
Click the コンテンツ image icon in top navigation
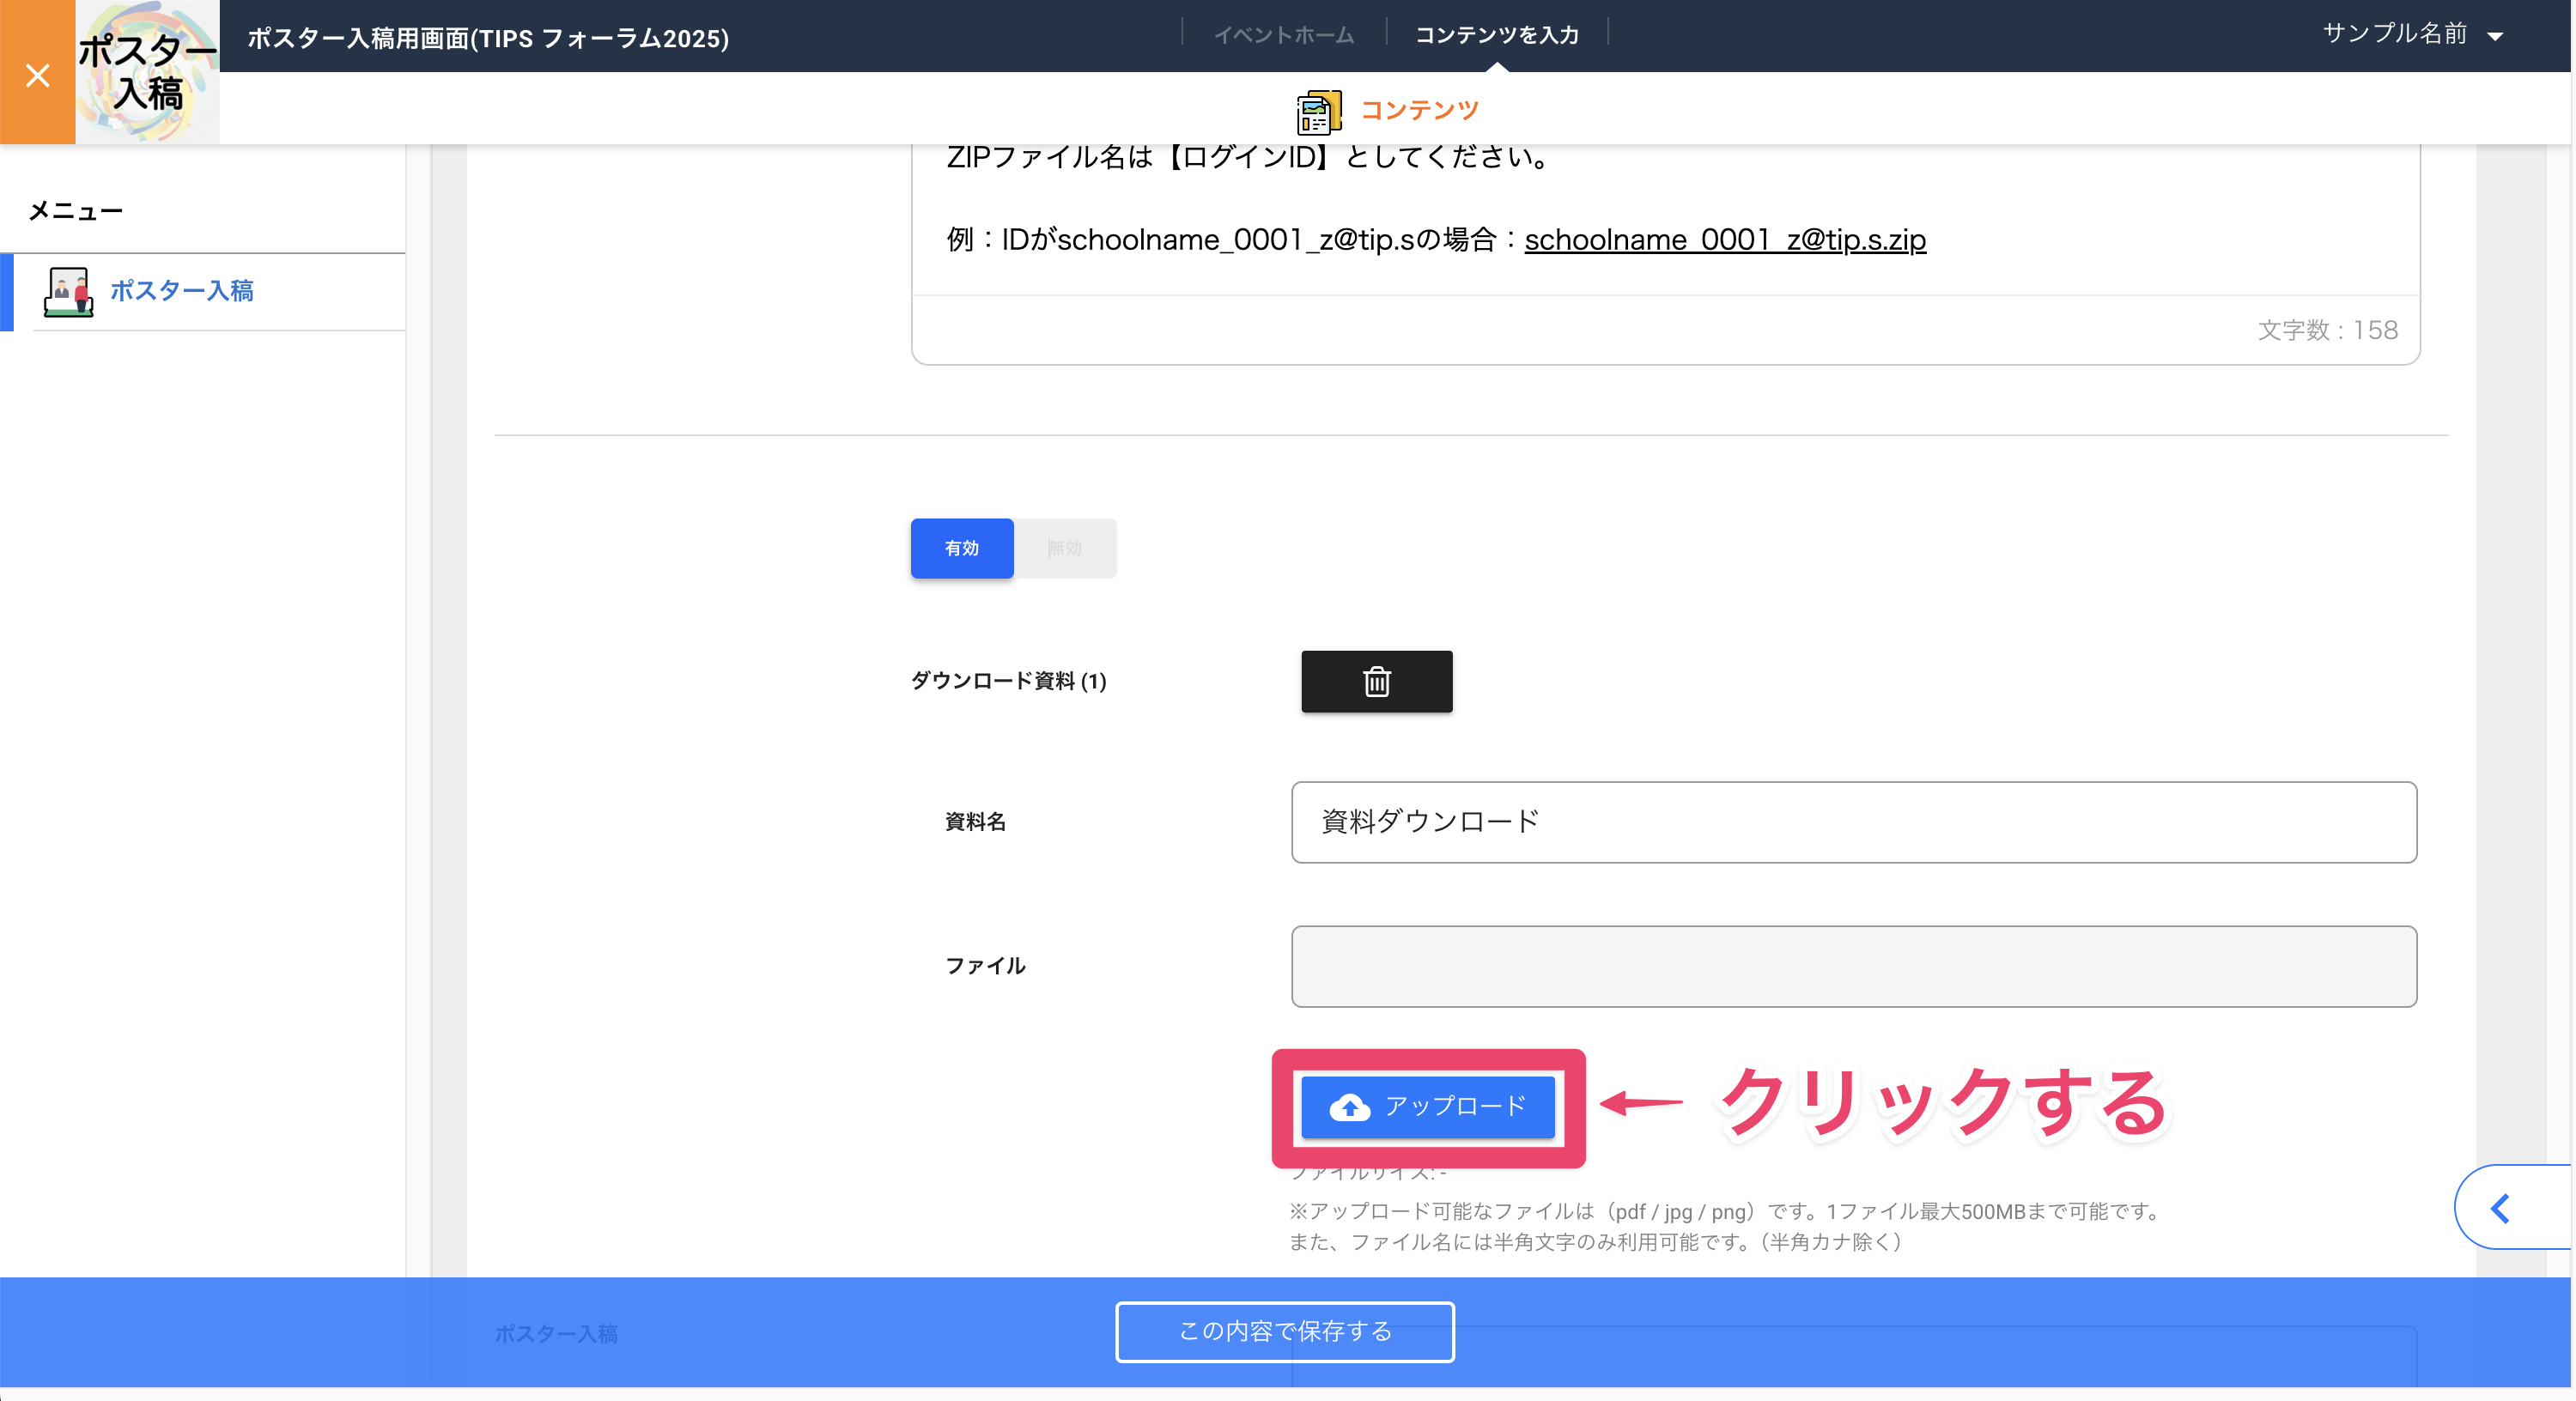[1318, 110]
